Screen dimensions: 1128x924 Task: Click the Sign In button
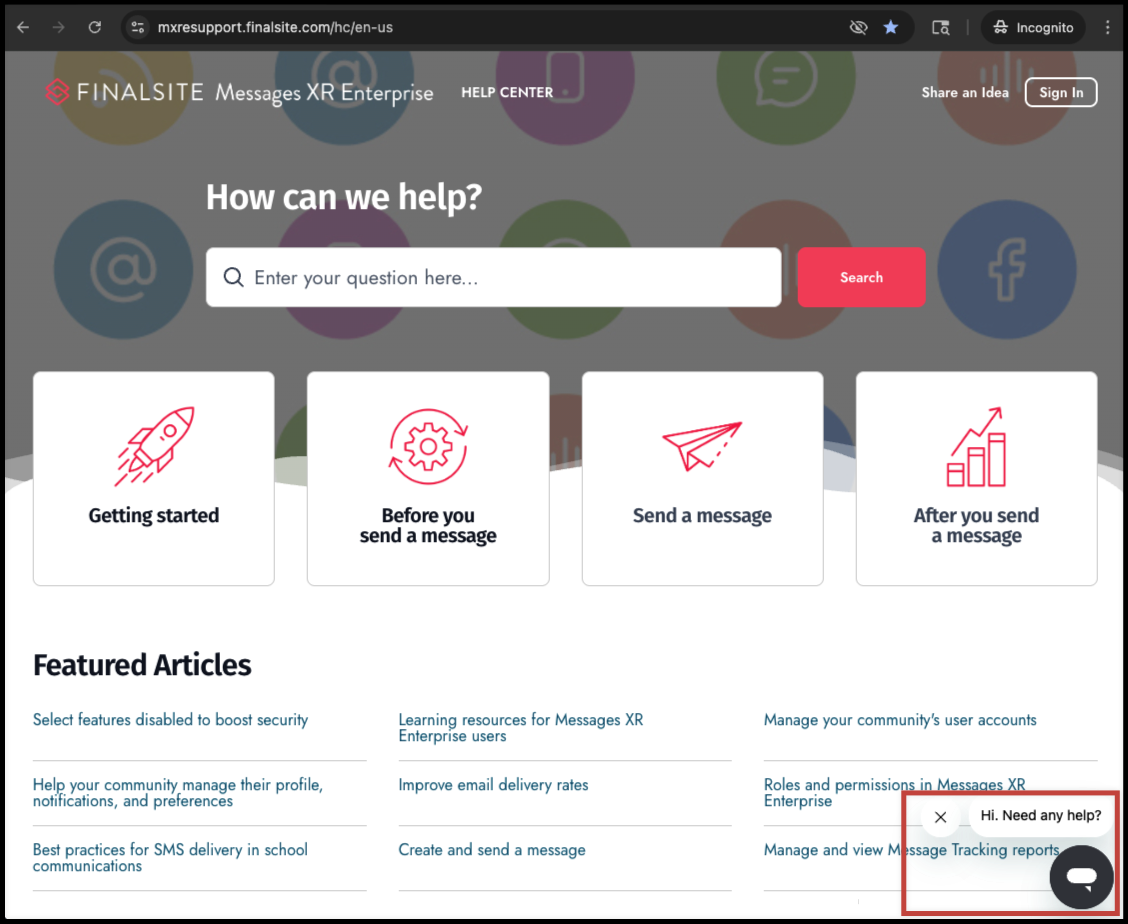1061,92
